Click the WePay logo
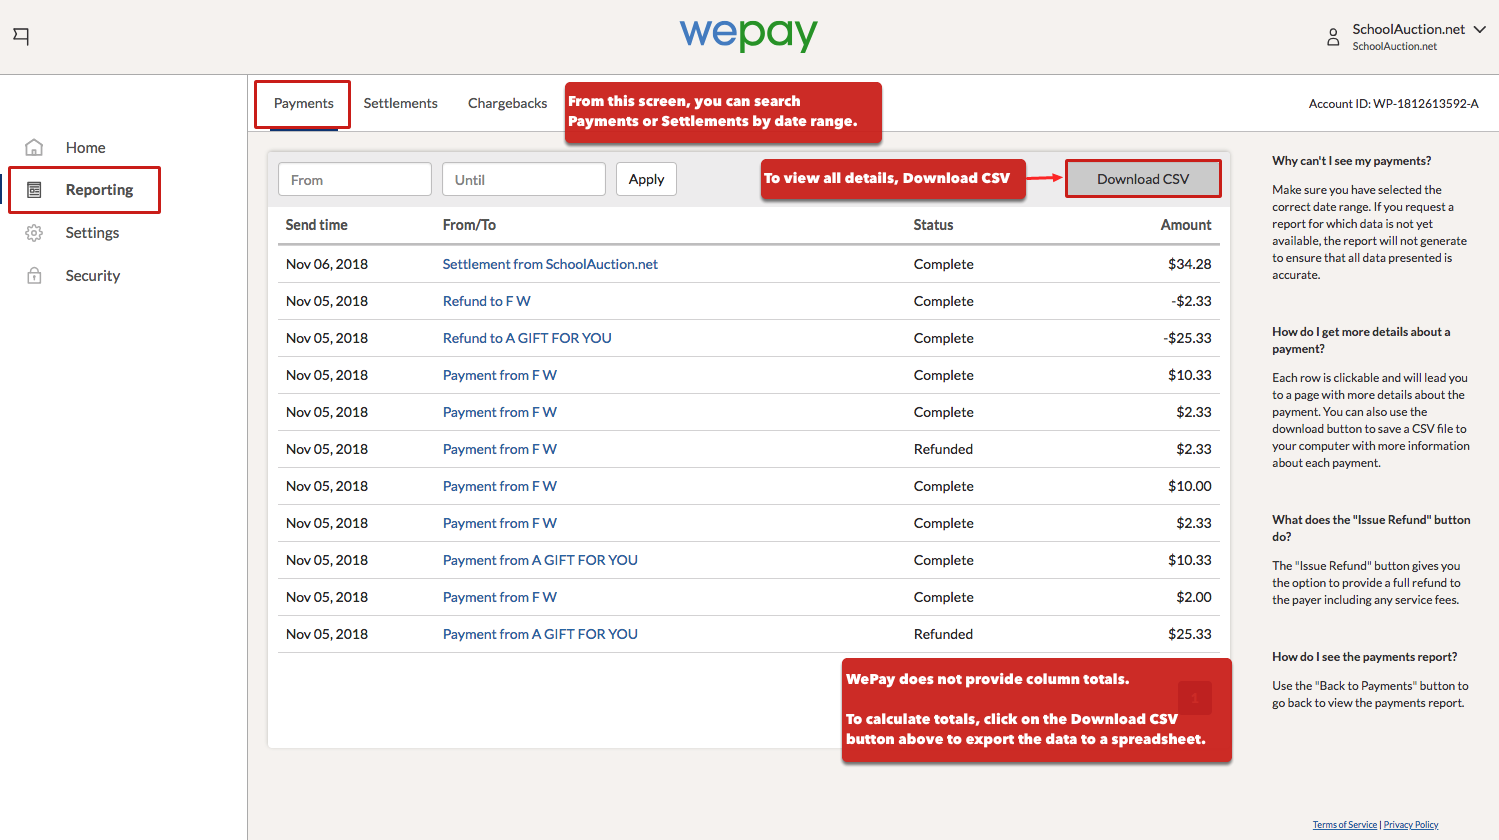Viewport: 1499px width, 840px height. (x=748, y=35)
